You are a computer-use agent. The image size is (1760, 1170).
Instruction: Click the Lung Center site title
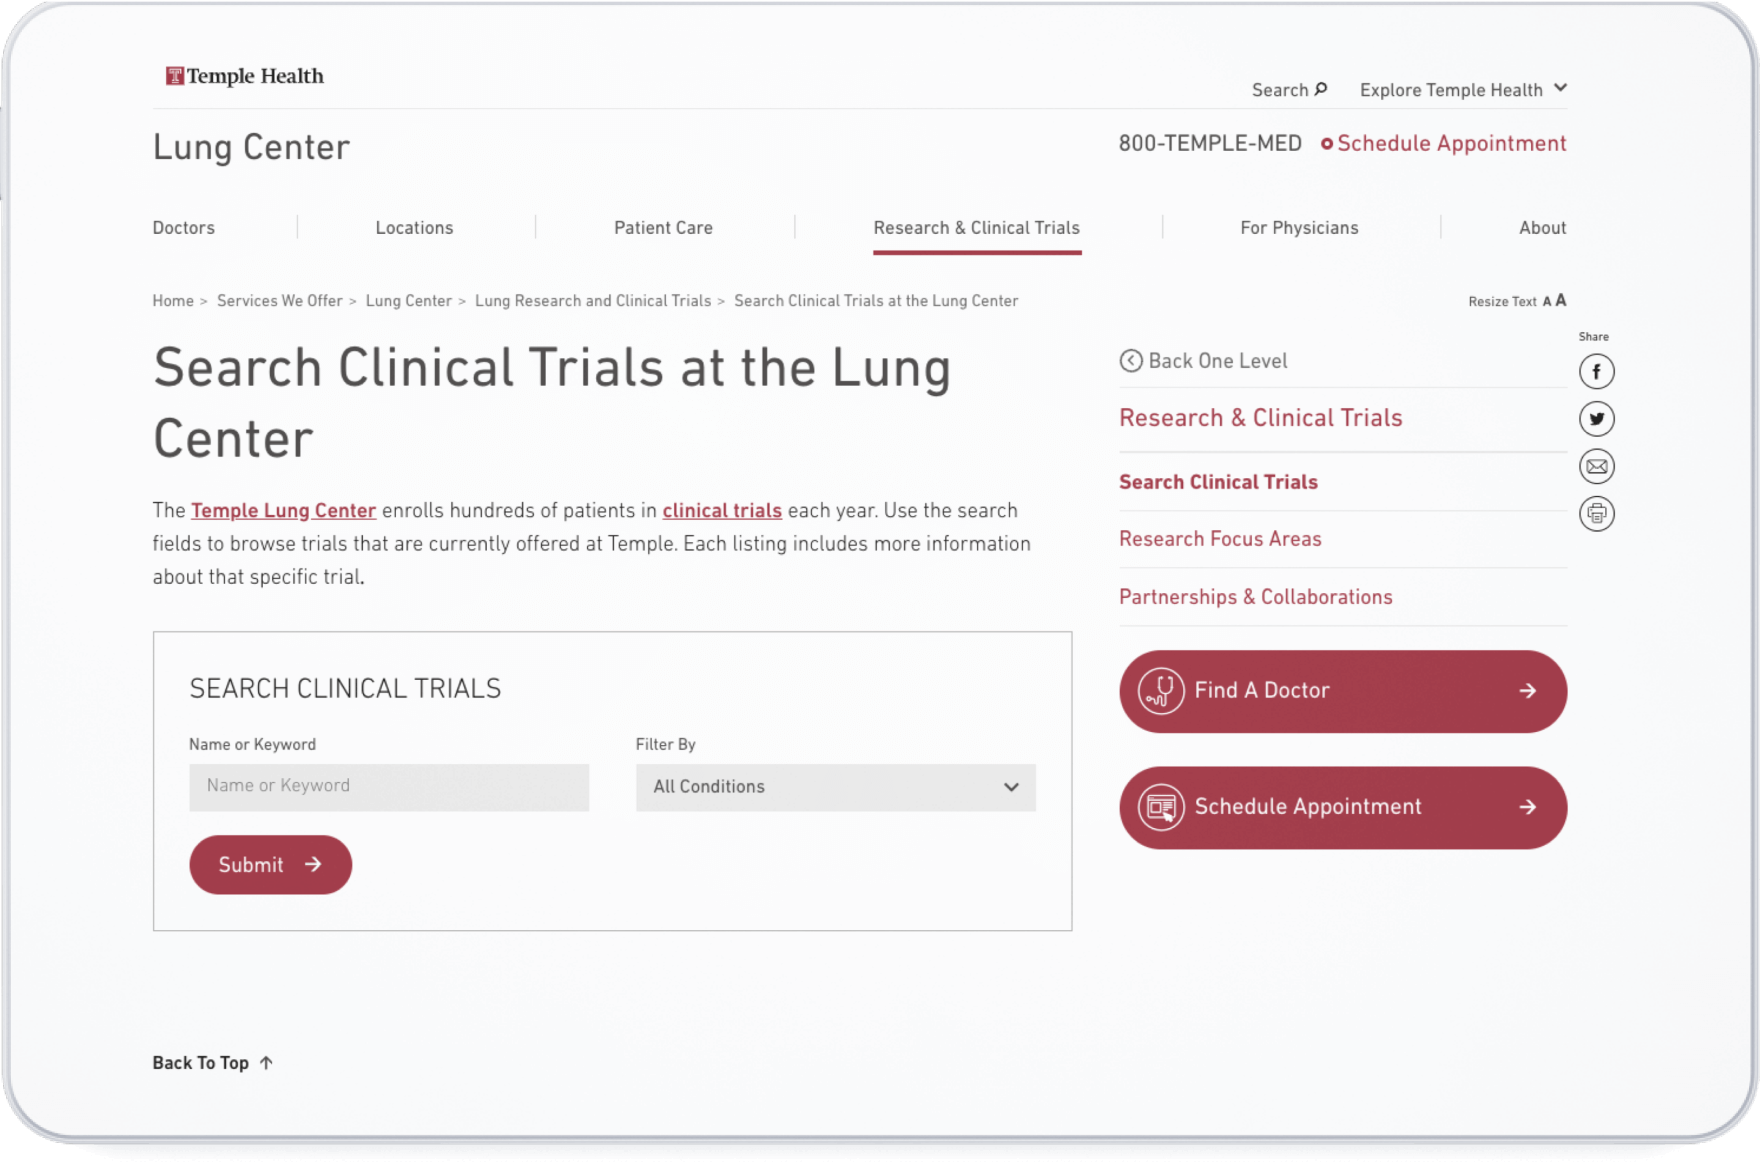click(x=251, y=147)
